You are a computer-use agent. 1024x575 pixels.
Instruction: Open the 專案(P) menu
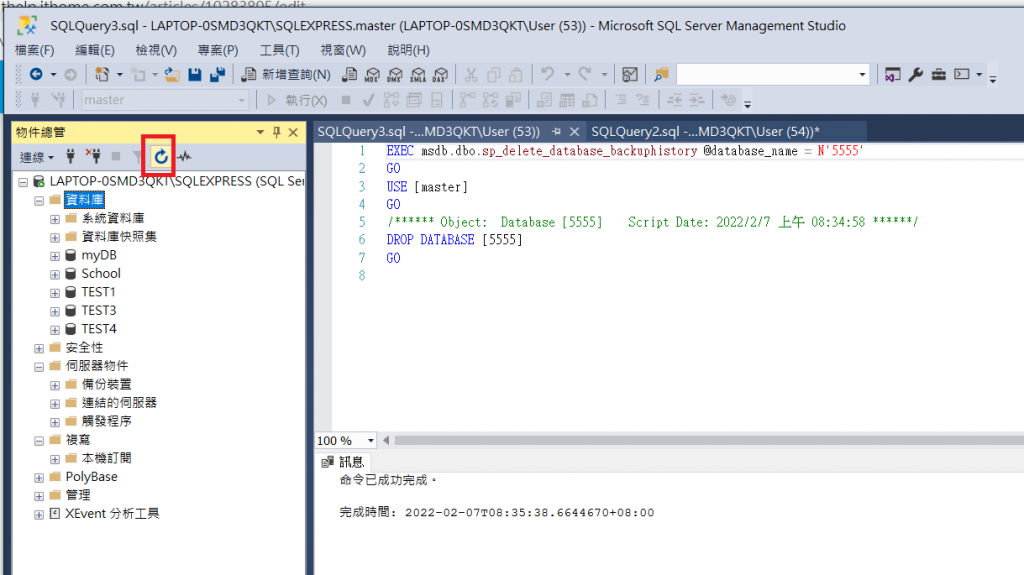[218, 50]
